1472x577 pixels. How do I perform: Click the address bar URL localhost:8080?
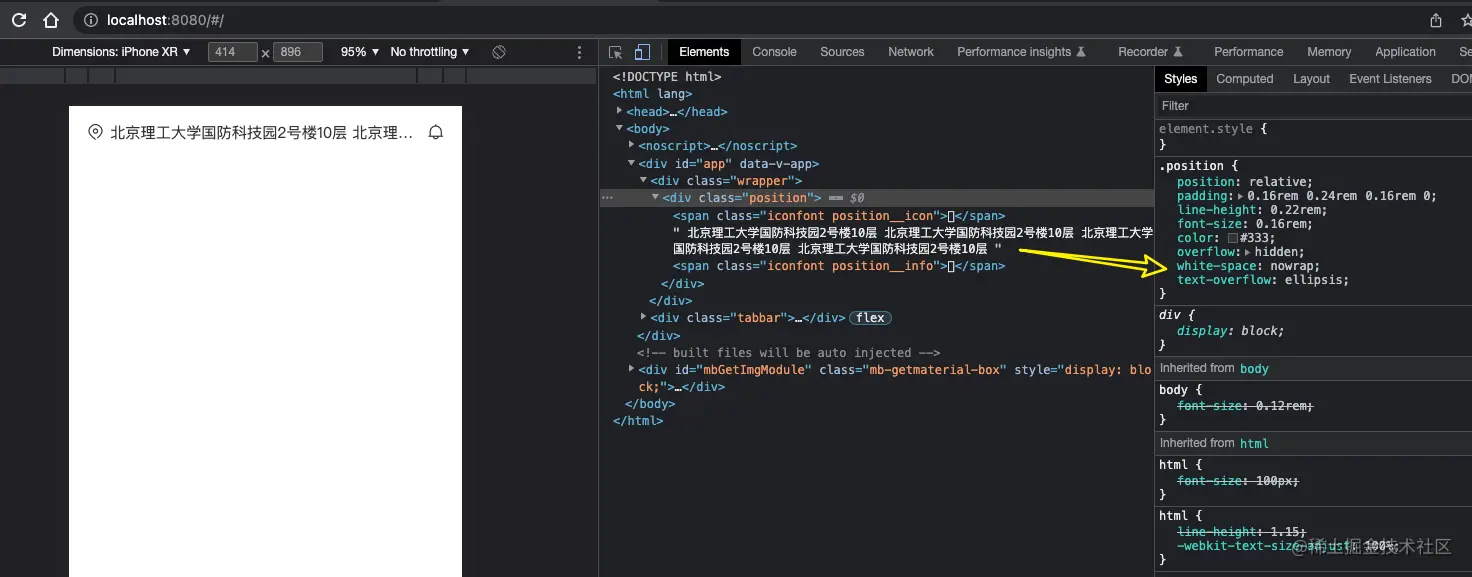[x=165, y=20]
